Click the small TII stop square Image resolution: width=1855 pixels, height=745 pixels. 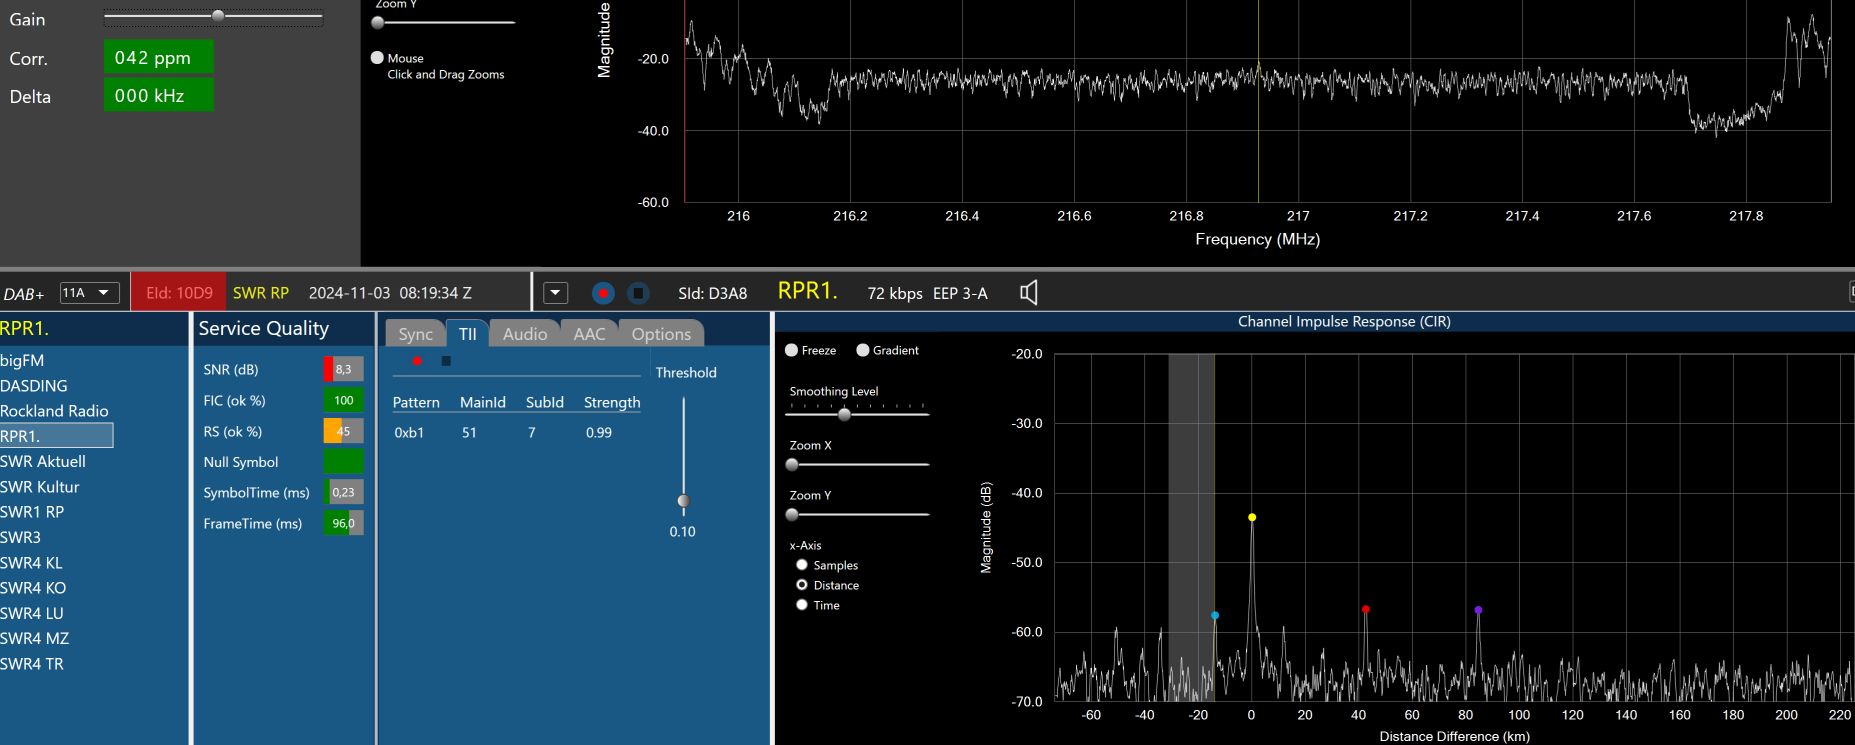pos(446,361)
